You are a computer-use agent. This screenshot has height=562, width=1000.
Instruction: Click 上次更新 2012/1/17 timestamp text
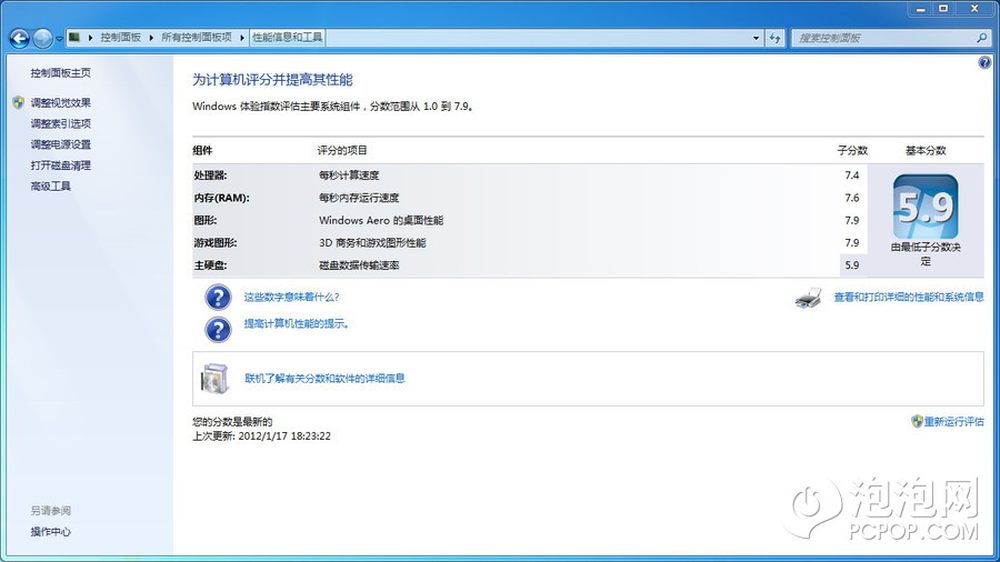261,436
